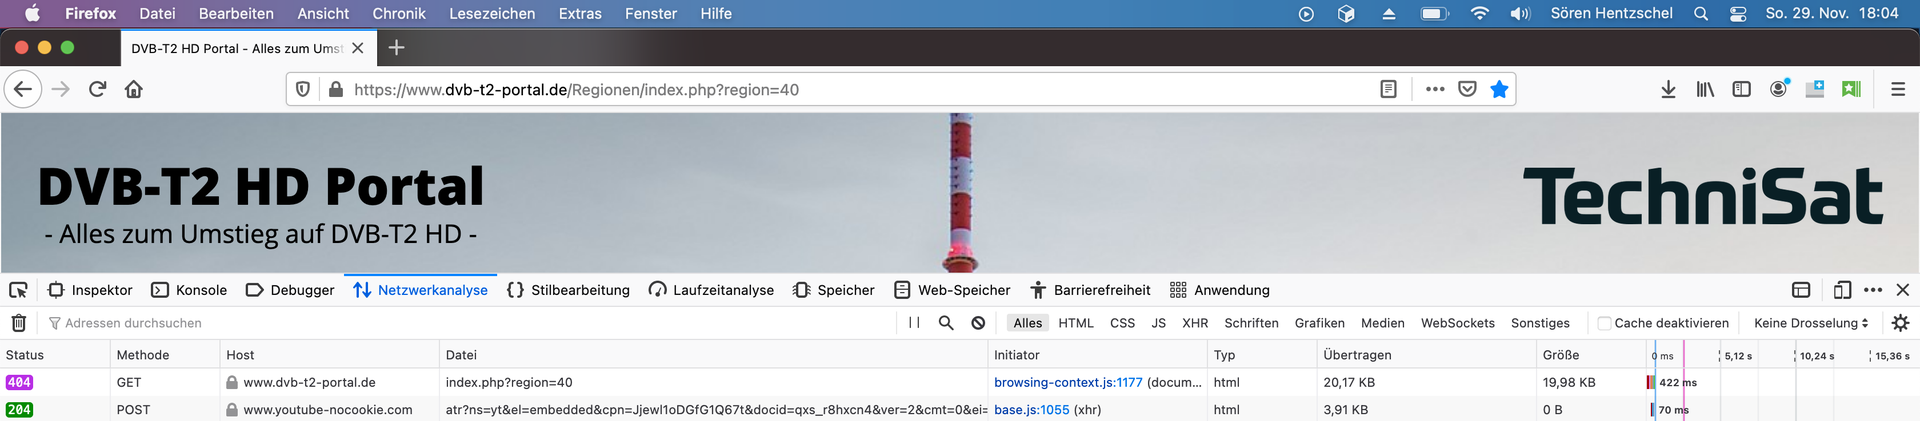Focus the Adressen durchsuchen filter field

pyautogui.click(x=470, y=323)
